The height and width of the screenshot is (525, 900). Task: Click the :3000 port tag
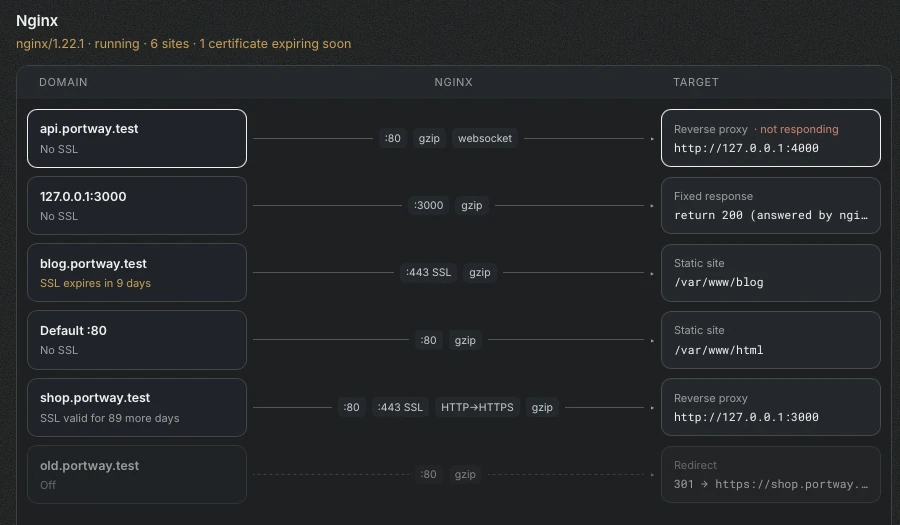point(429,205)
